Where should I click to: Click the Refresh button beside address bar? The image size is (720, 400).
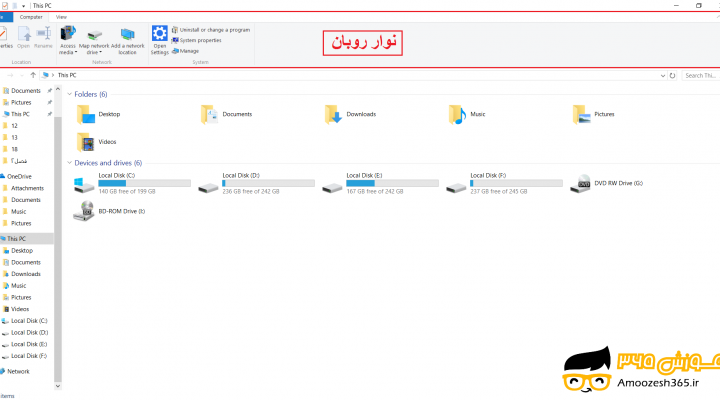pyautogui.click(x=672, y=76)
